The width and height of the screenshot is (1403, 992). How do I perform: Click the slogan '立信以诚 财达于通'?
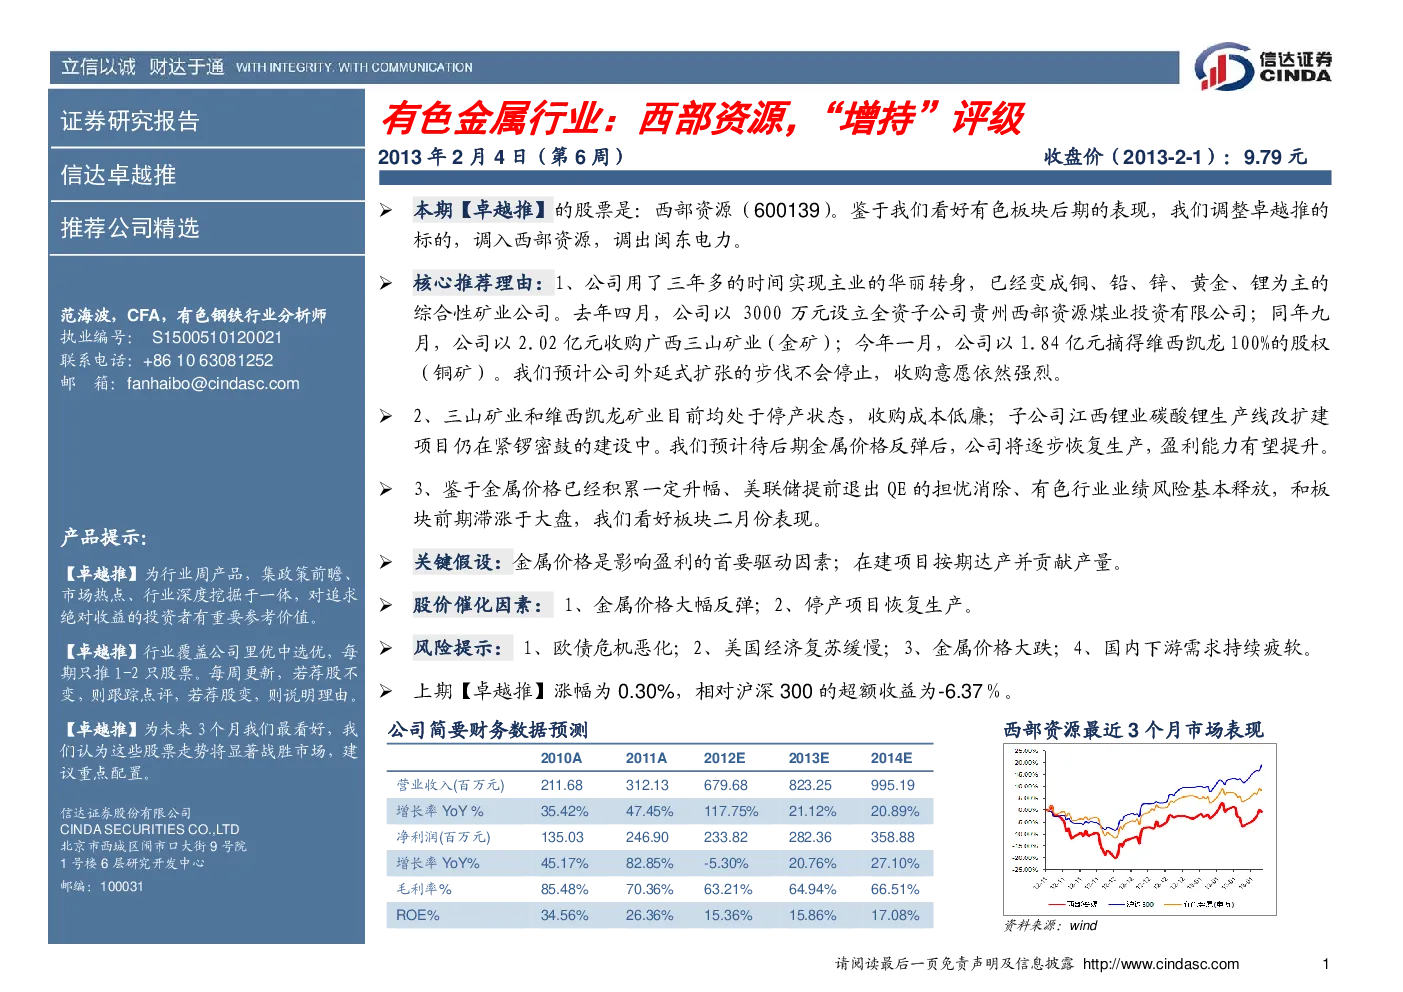(x=142, y=67)
